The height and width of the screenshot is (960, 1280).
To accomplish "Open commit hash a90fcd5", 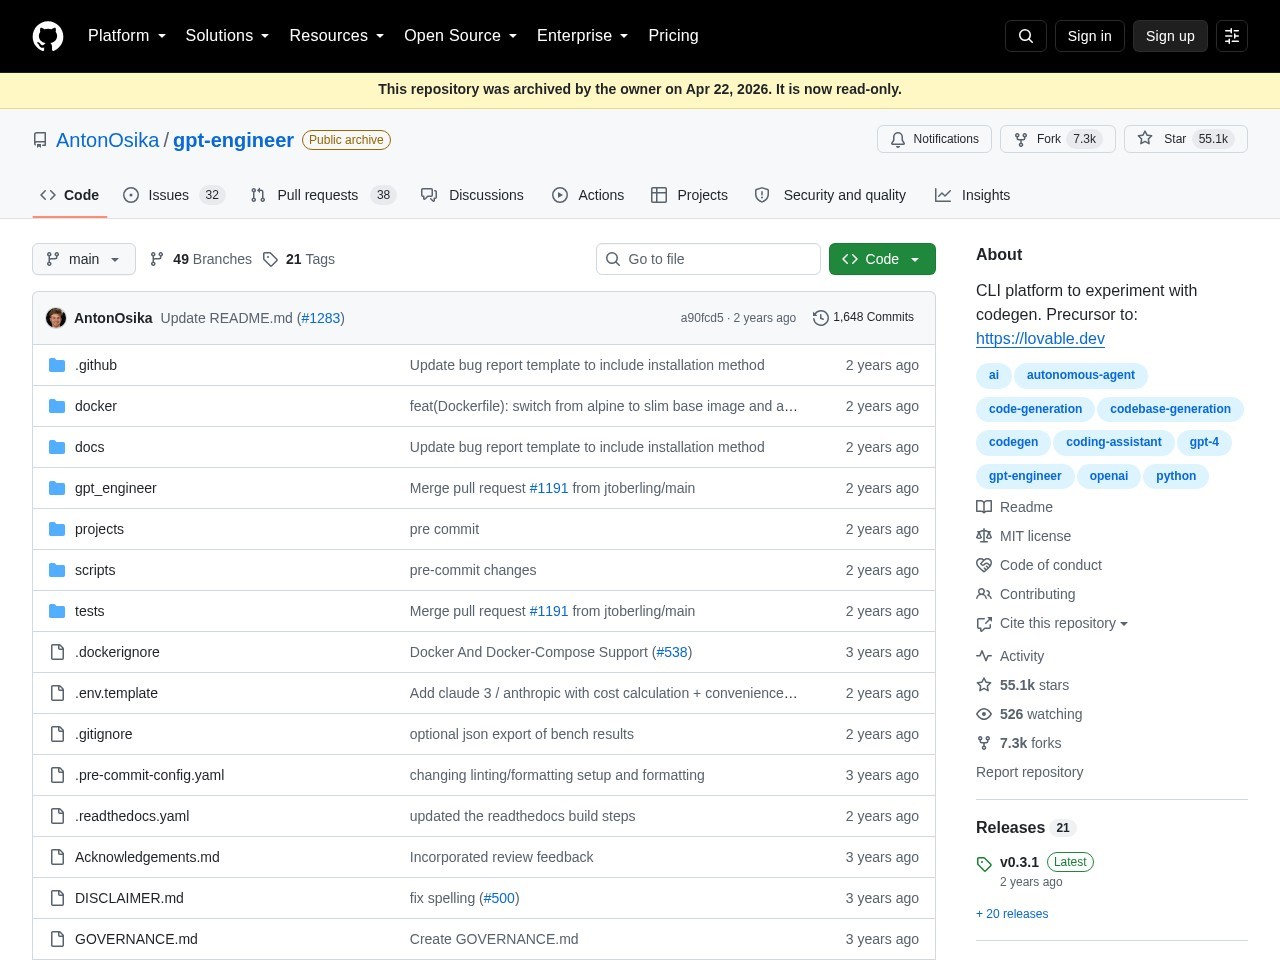I will (x=702, y=318).
